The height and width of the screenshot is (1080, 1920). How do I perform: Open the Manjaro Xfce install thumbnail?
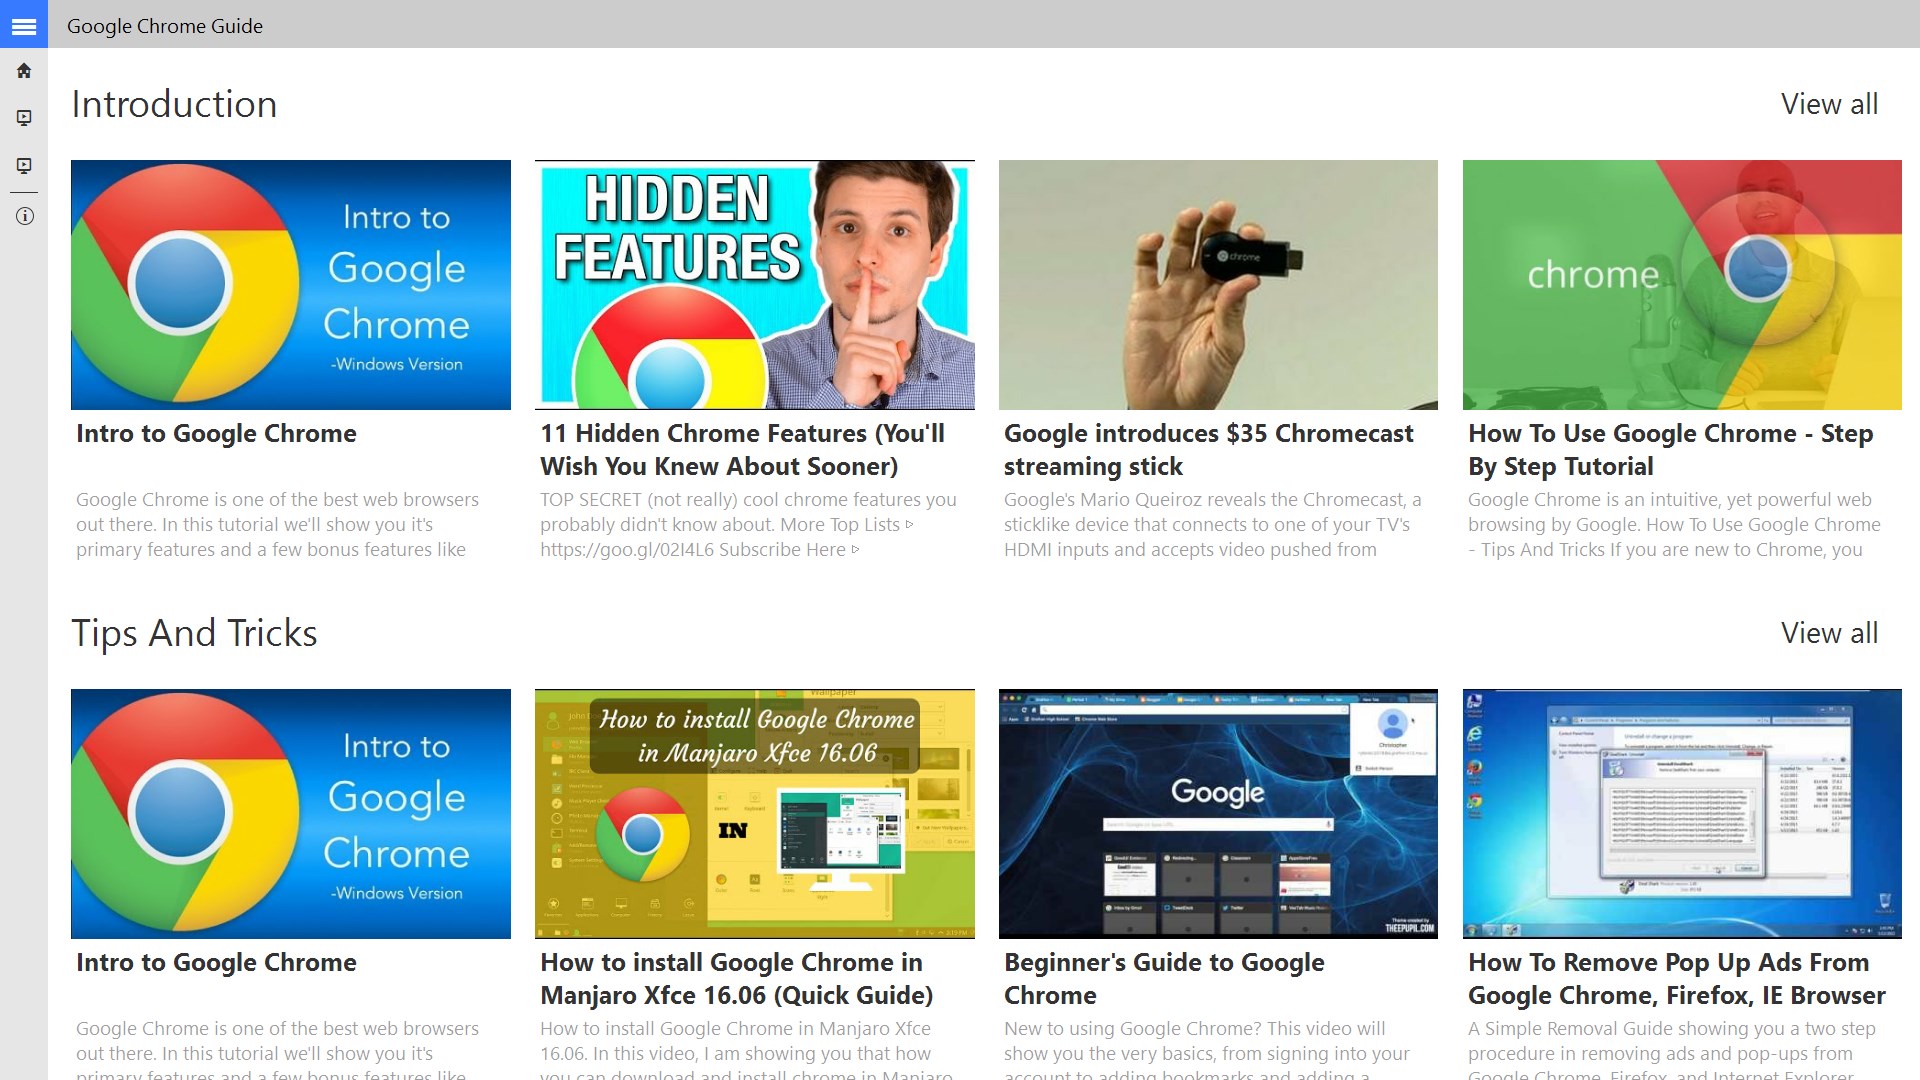pos(754,813)
